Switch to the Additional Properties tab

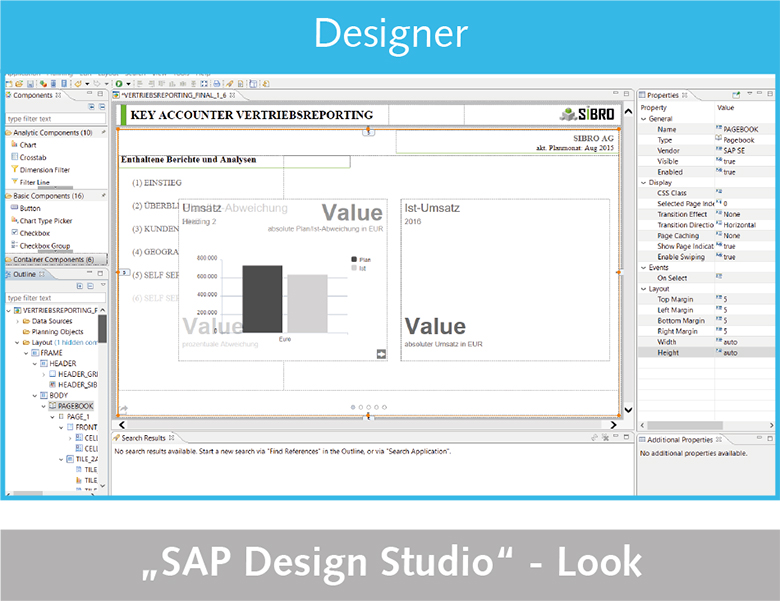[680, 440]
